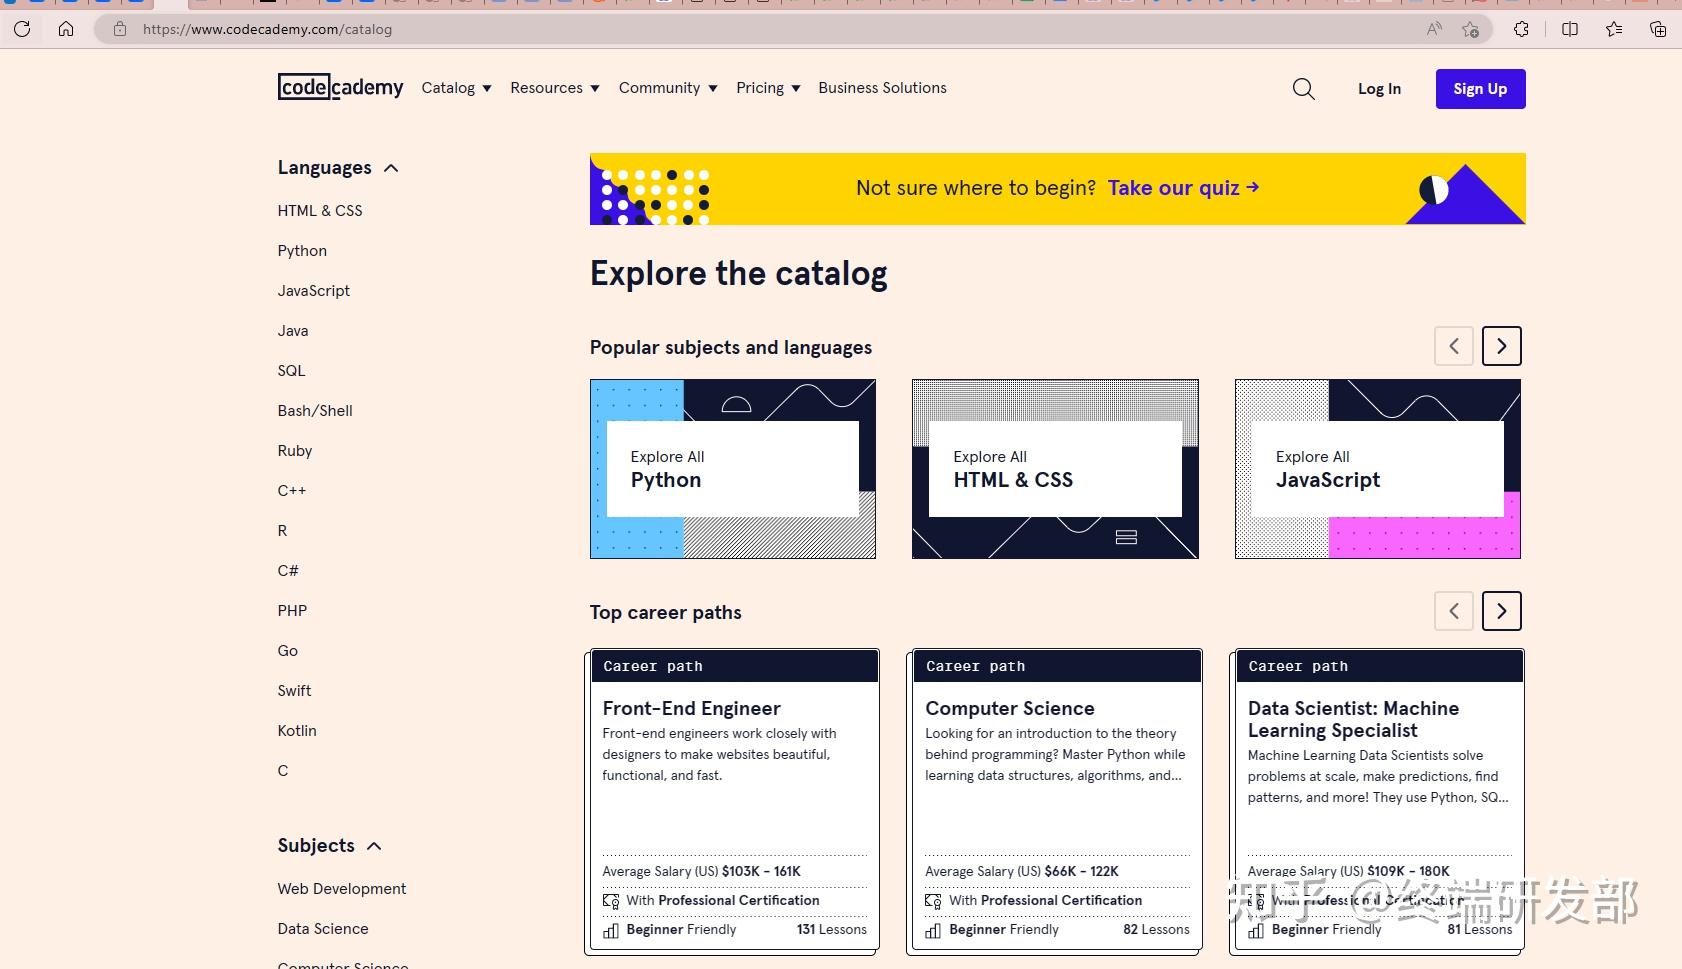The image size is (1682, 969).
Task: Click the Sign Up button
Action: coord(1480,89)
